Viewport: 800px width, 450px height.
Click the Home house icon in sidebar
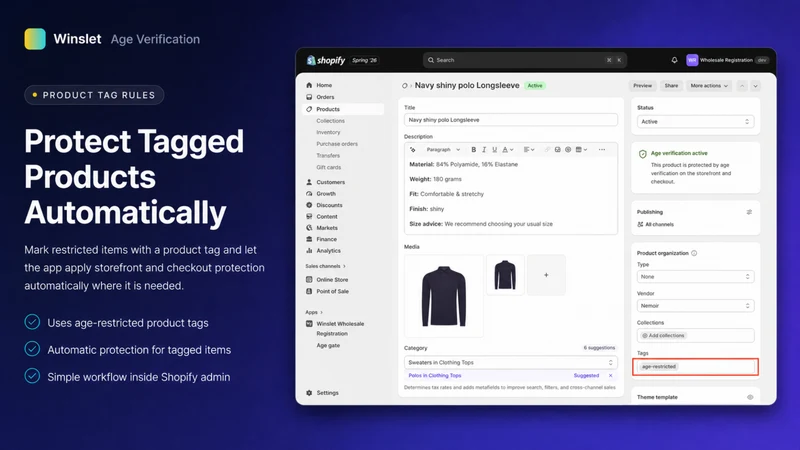[x=309, y=85]
